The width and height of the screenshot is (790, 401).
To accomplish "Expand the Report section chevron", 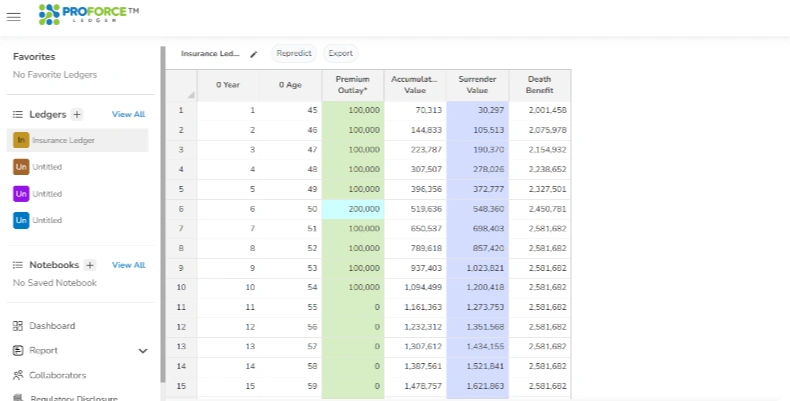I will point(143,351).
